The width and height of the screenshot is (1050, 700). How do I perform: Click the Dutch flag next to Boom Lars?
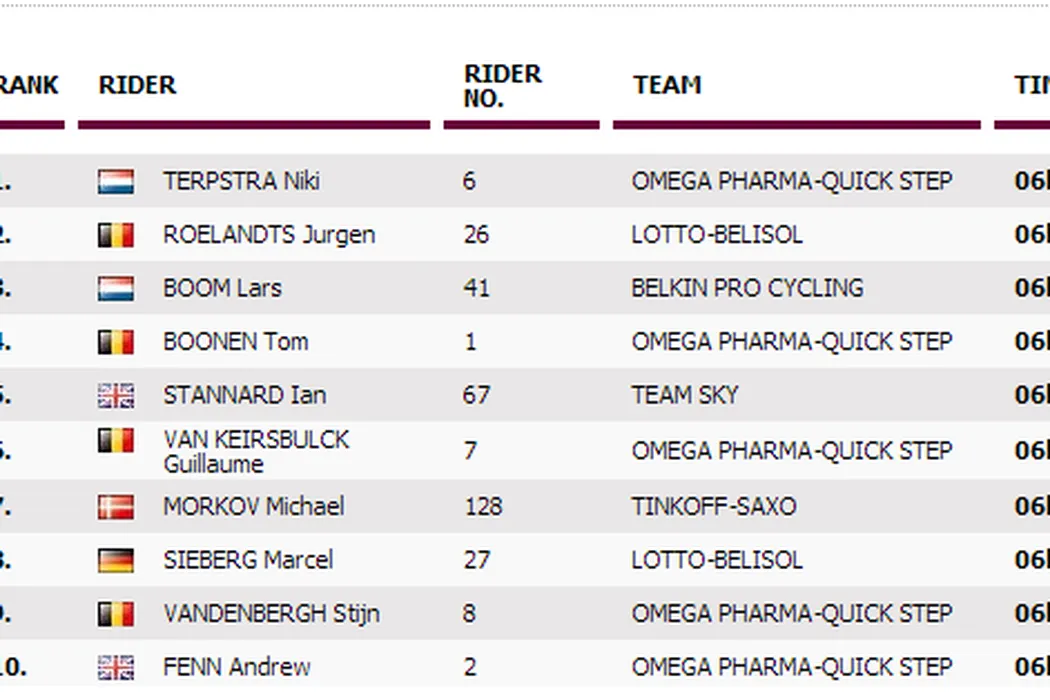(x=116, y=289)
